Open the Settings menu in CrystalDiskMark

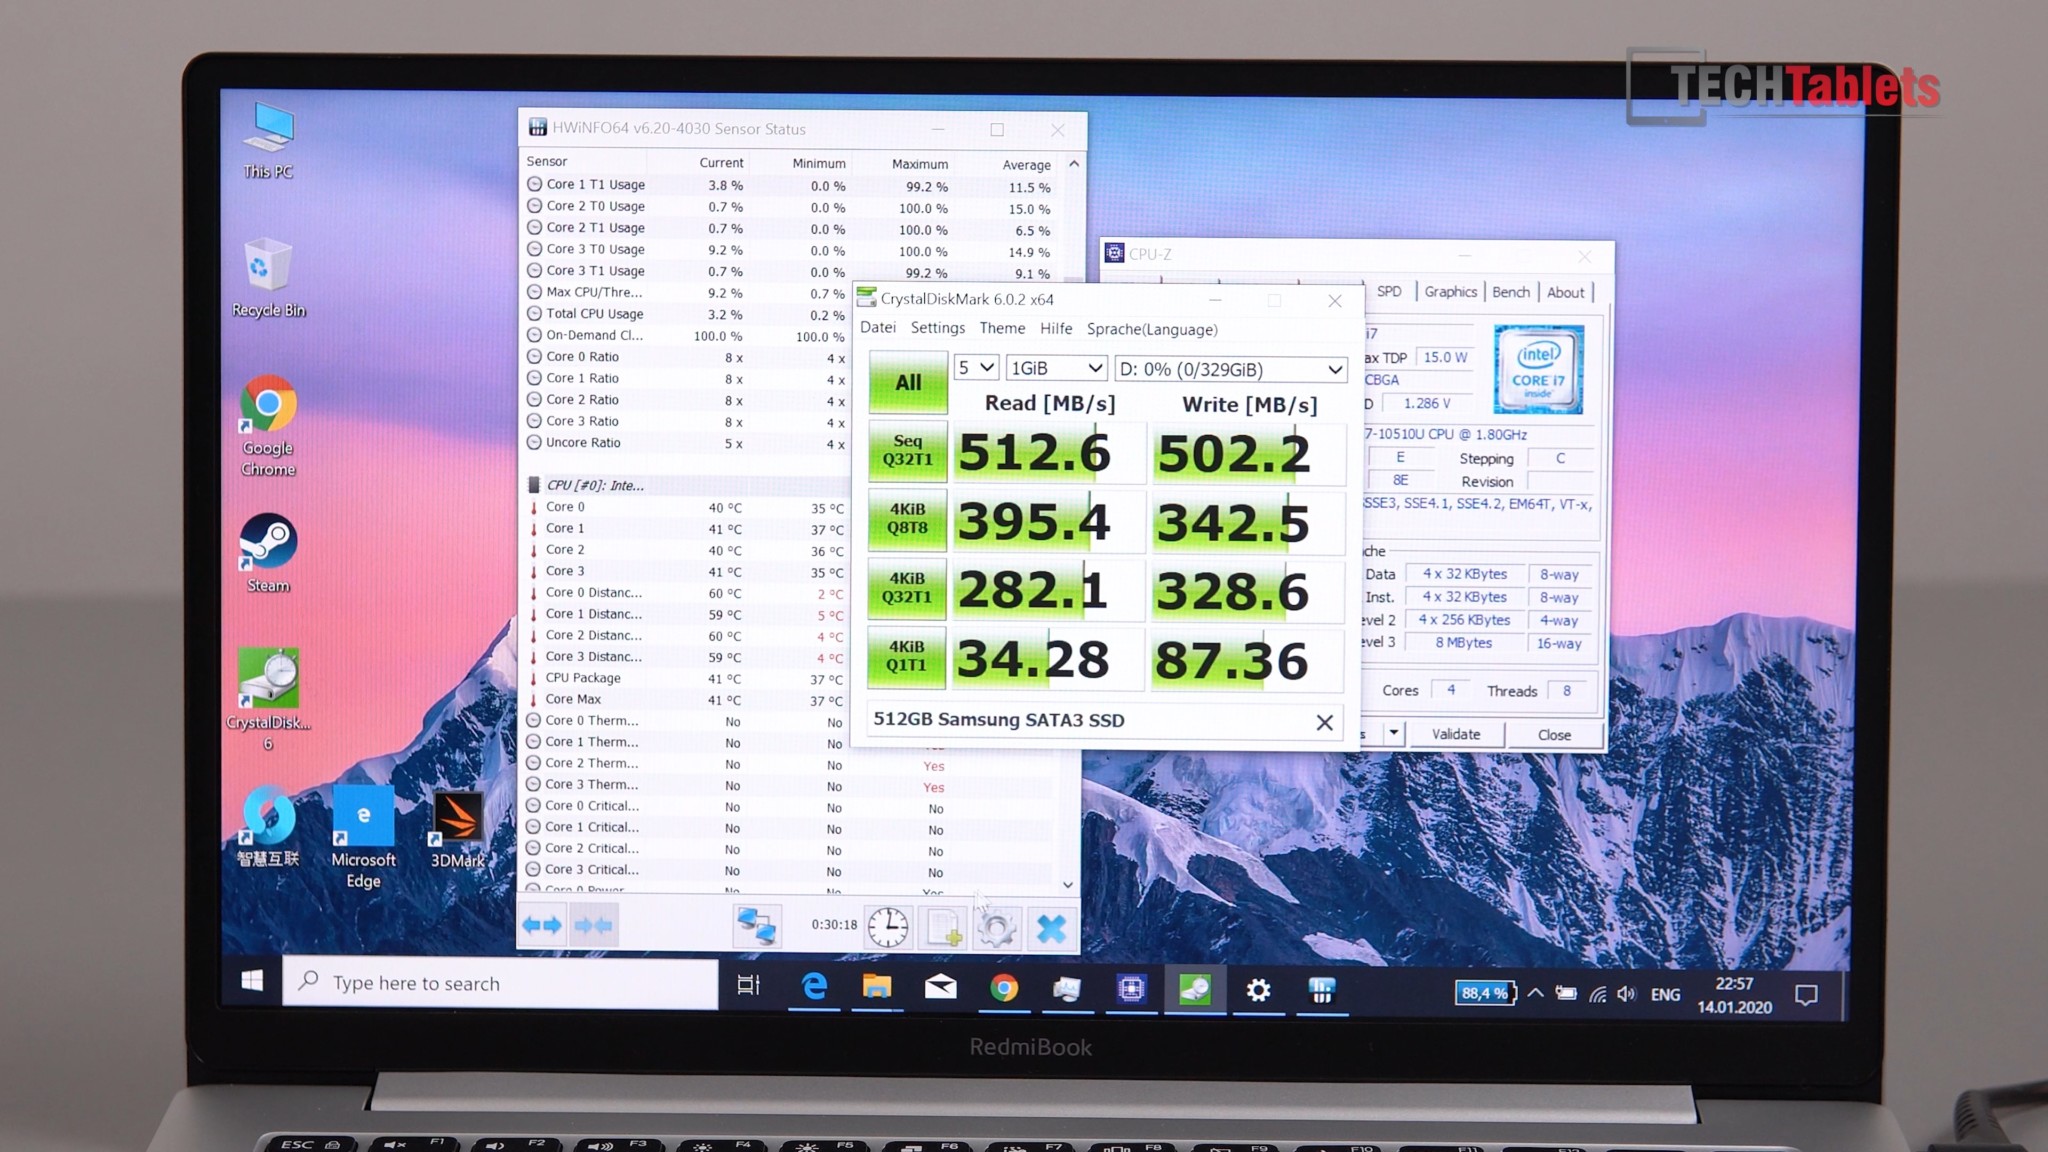point(938,328)
